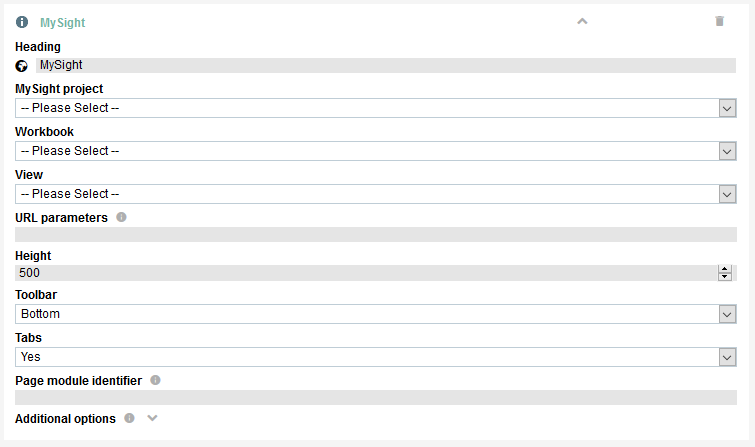The width and height of the screenshot is (755, 447).
Task: Delete the MySight module via trash icon
Action: click(x=719, y=21)
